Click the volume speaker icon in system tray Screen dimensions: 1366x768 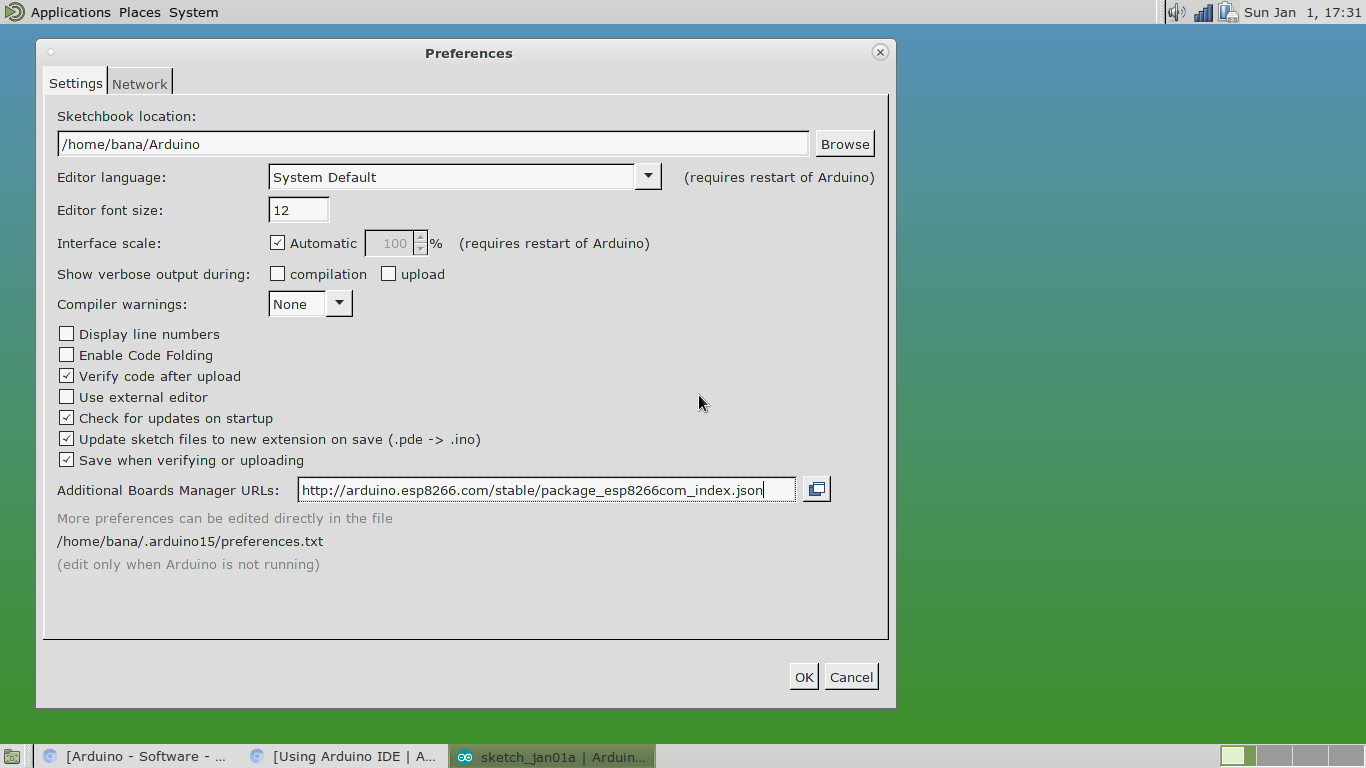(x=1175, y=12)
